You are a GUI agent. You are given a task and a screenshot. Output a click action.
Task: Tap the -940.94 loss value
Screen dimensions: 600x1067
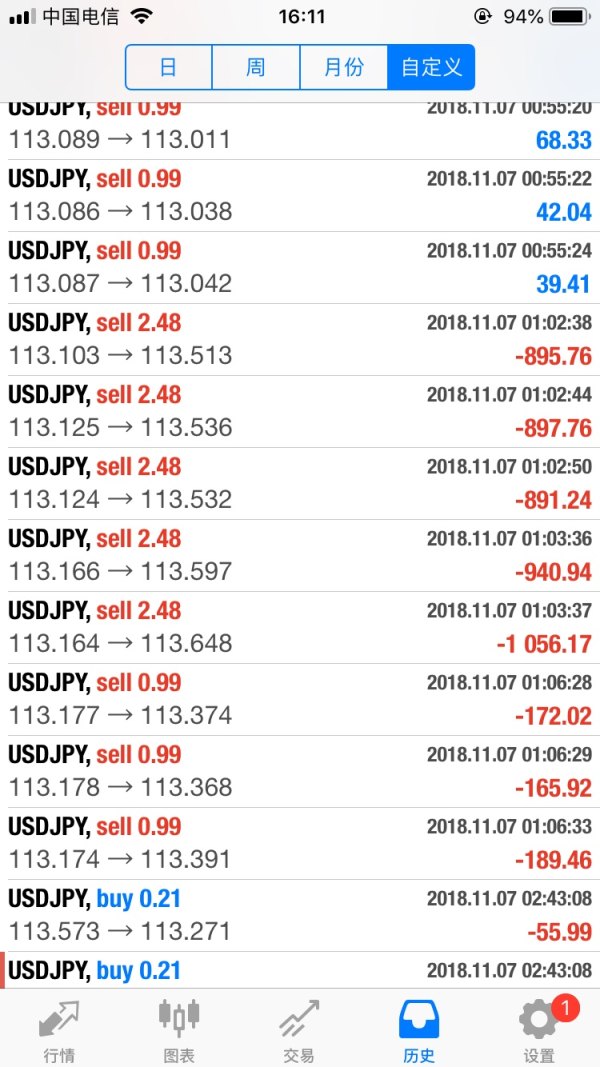click(x=553, y=572)
